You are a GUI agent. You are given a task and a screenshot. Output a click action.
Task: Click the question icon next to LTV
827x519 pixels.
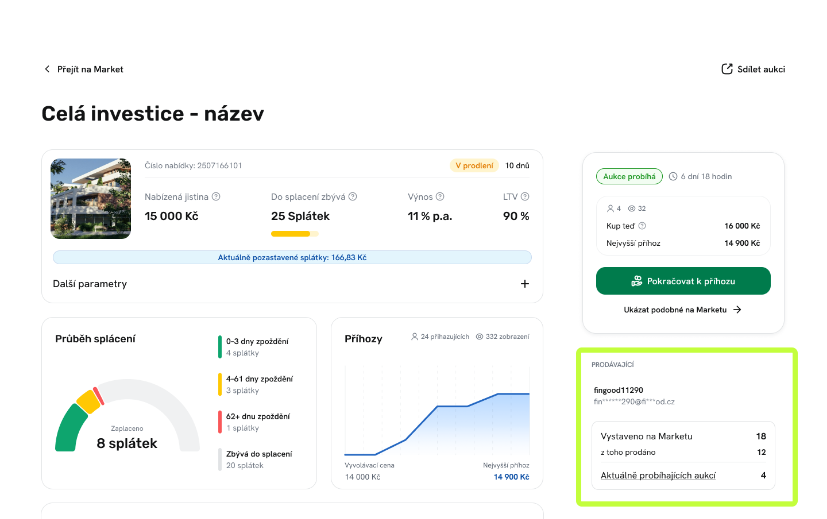(525, 197)
